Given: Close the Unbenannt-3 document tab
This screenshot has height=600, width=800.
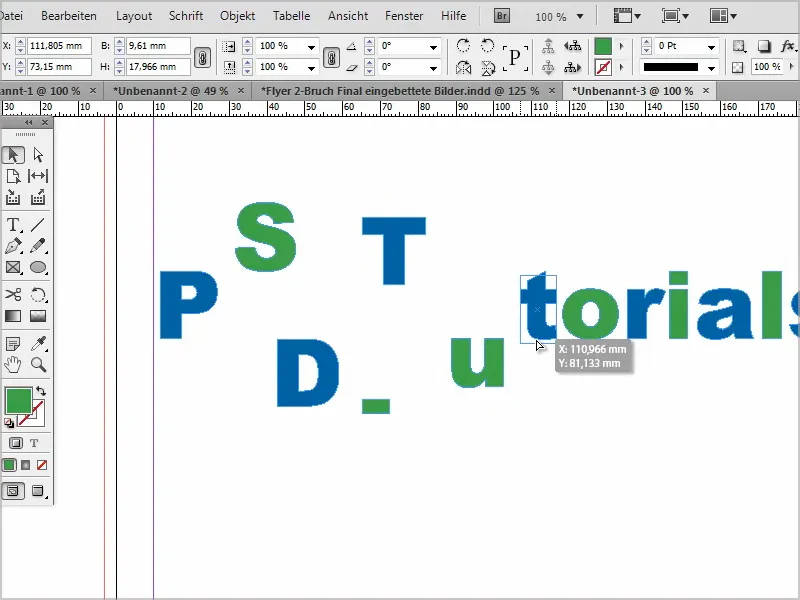Looking at the screenshot, I should [x=706, y=90].
